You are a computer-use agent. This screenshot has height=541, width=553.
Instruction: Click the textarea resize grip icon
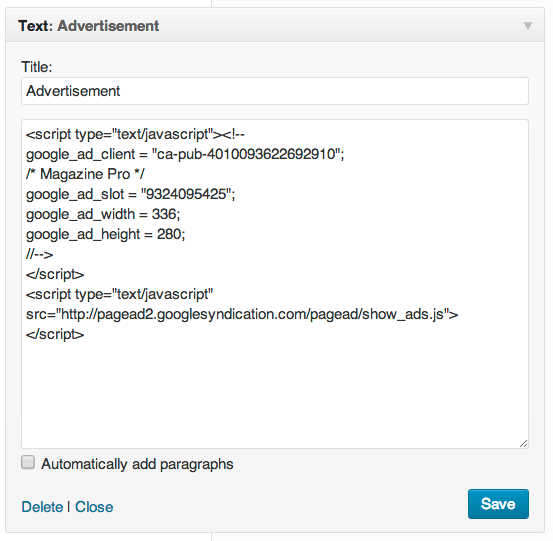click(x=523, y=443)
